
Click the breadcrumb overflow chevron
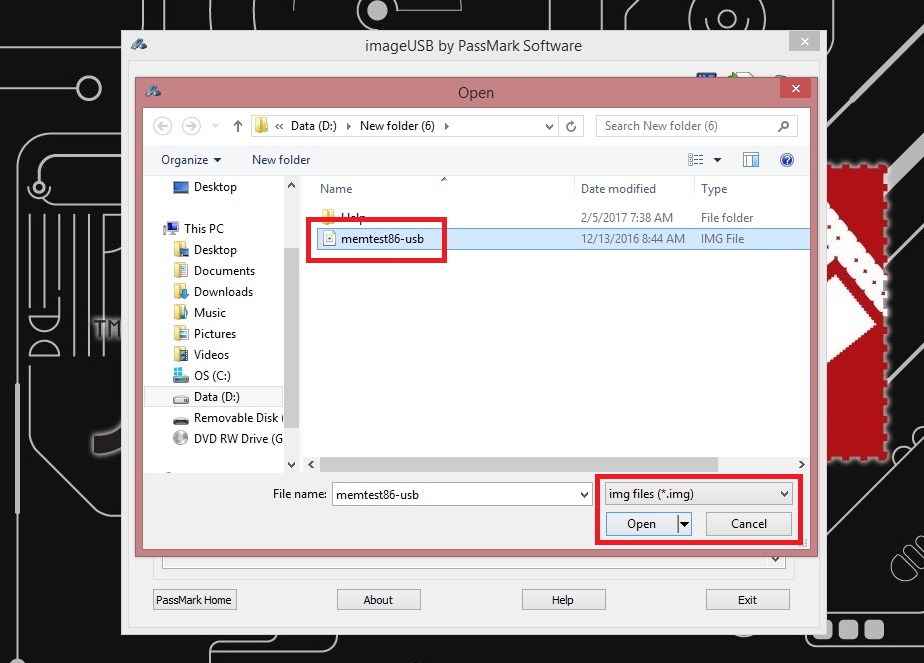click(279, 126)
